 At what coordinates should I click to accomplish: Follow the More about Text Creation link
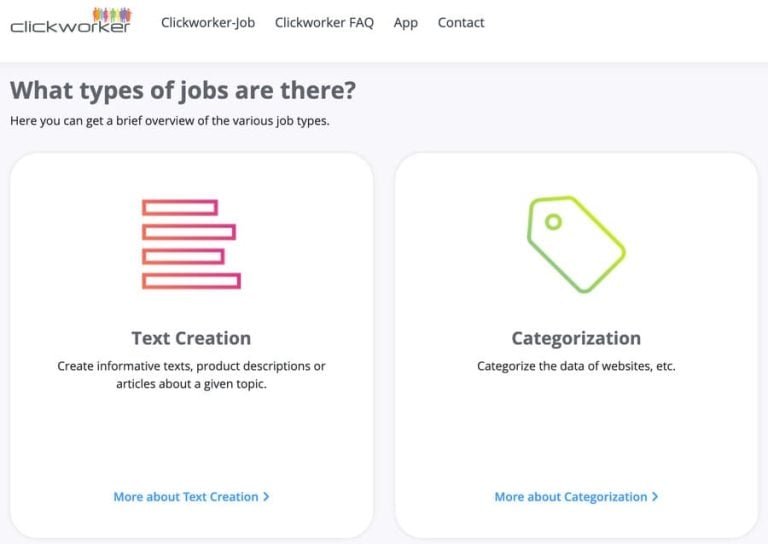click(x=186, y=497)
